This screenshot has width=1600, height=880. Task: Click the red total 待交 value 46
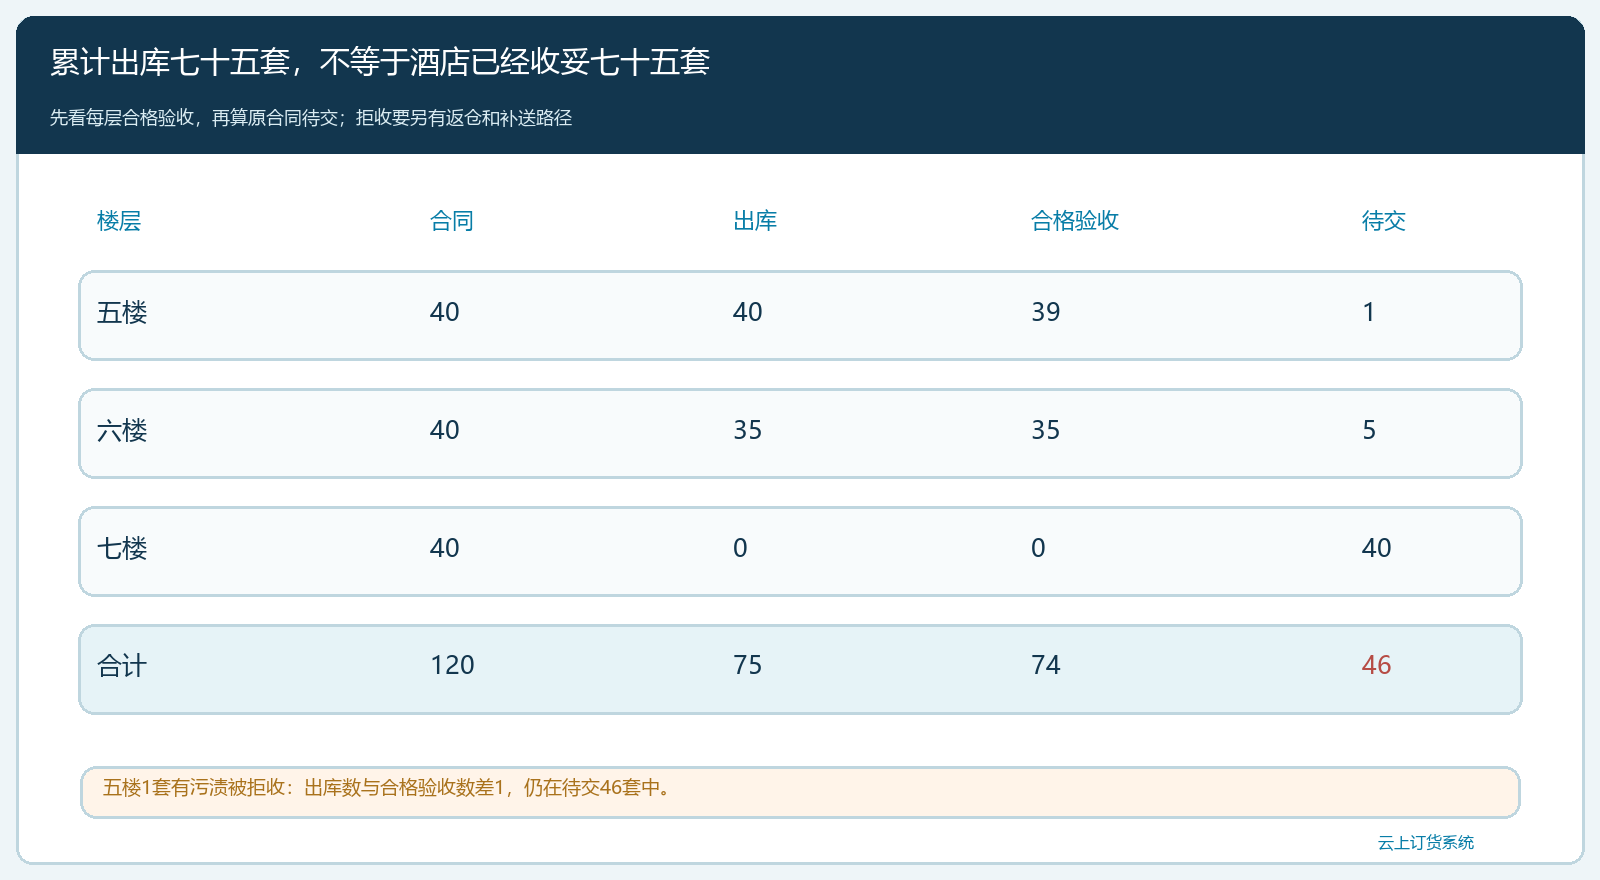[x=1377, y=665]
